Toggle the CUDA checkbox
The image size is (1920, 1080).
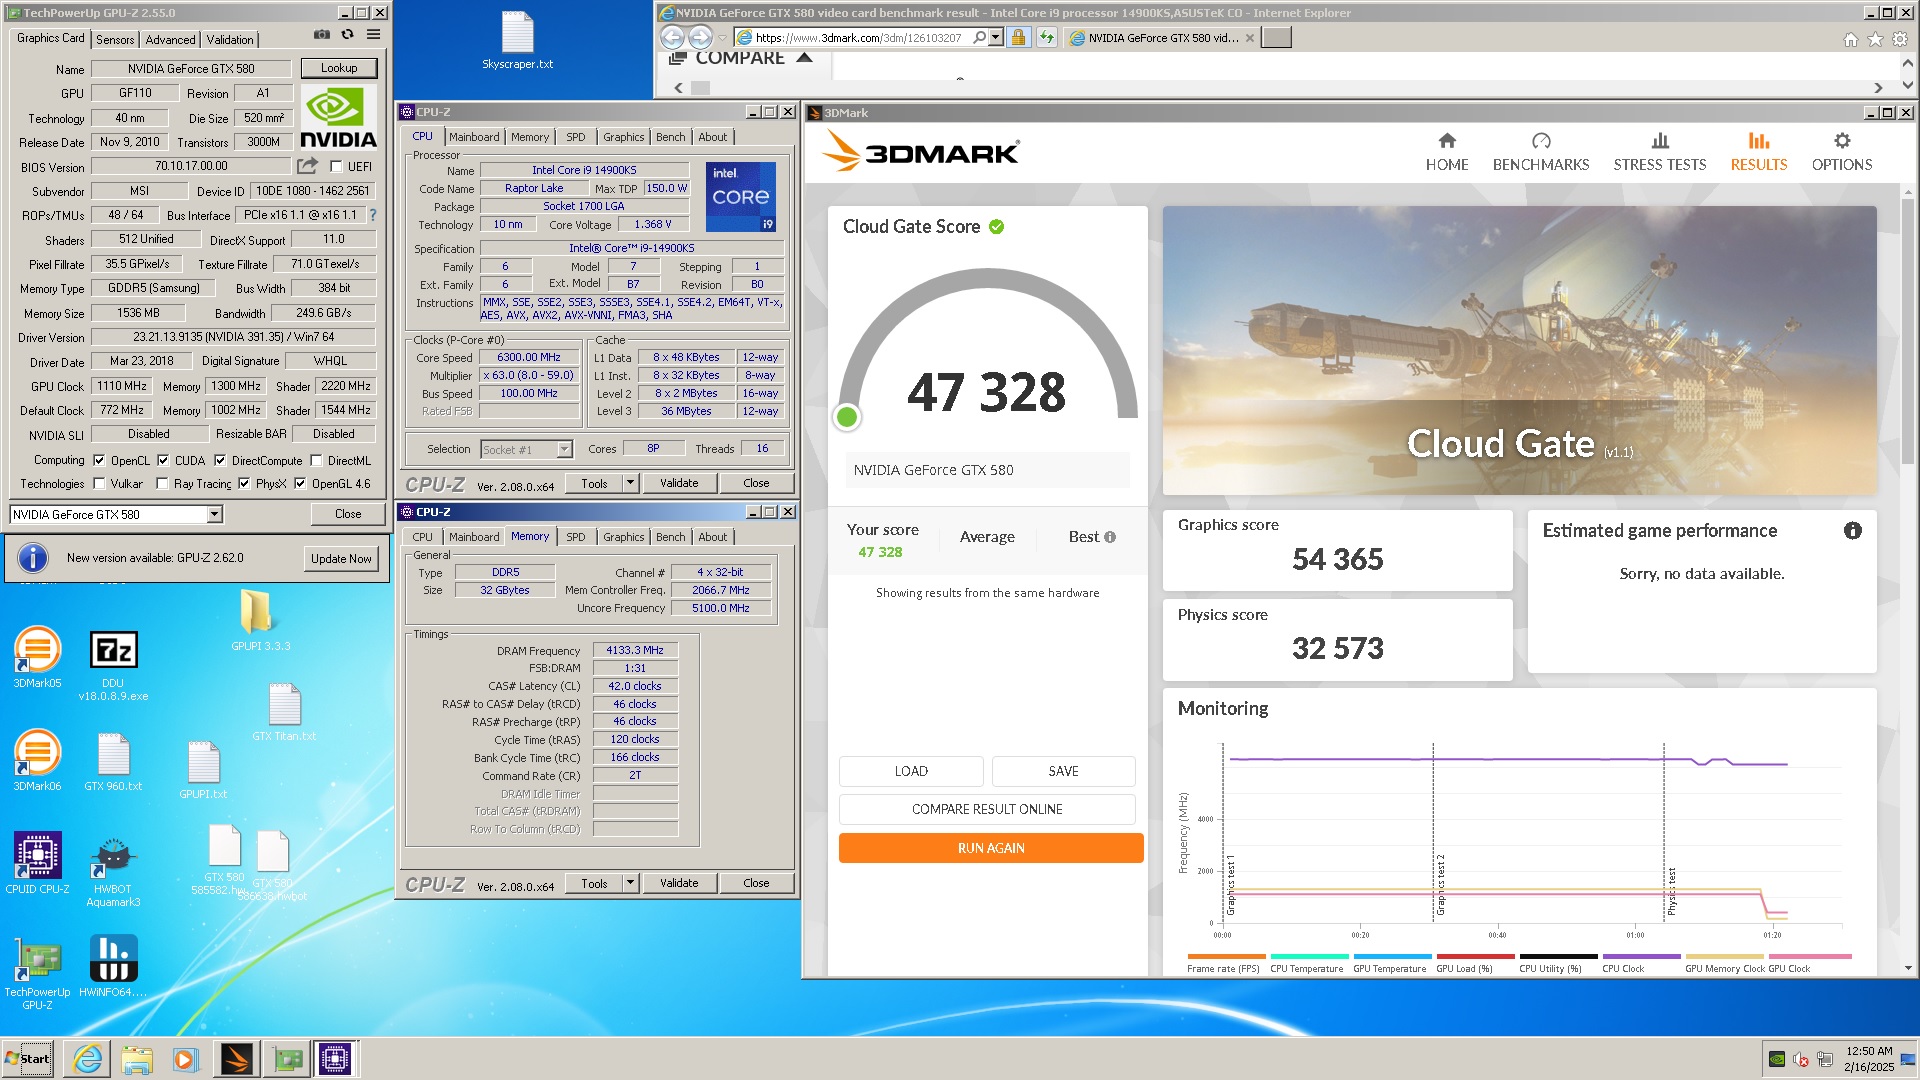tap(163, 461)
